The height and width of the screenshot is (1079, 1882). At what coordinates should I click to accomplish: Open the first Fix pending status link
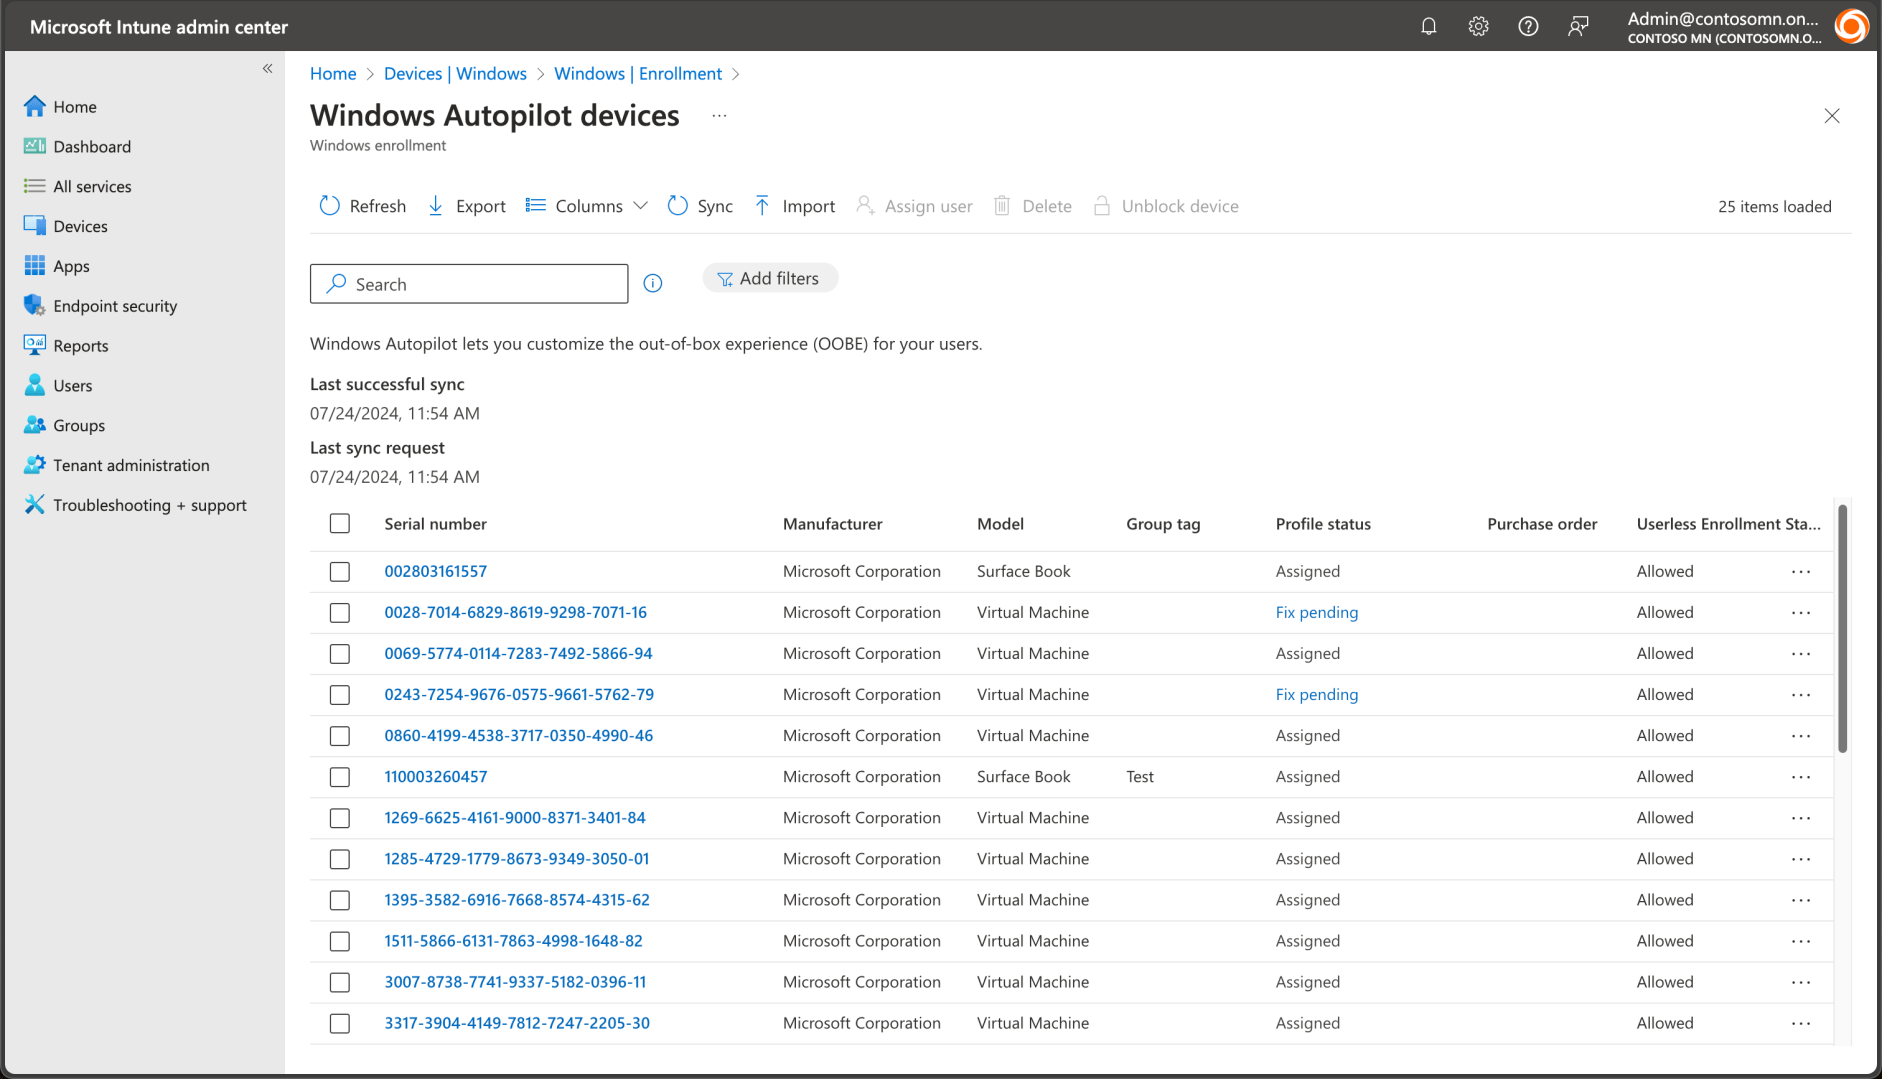[x=1316, y=613]
